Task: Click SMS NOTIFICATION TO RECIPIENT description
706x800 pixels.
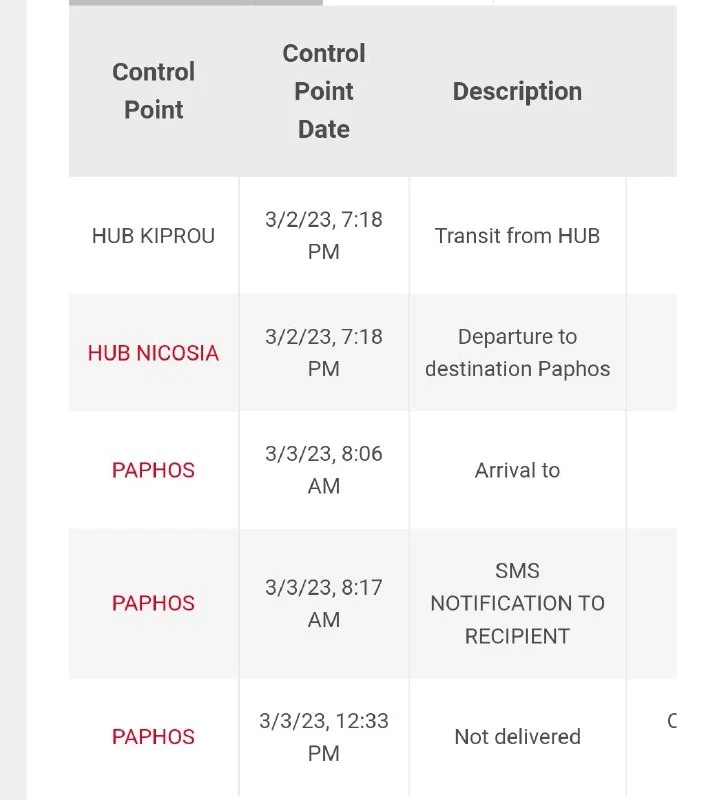Action: click(x=517, y=603)
